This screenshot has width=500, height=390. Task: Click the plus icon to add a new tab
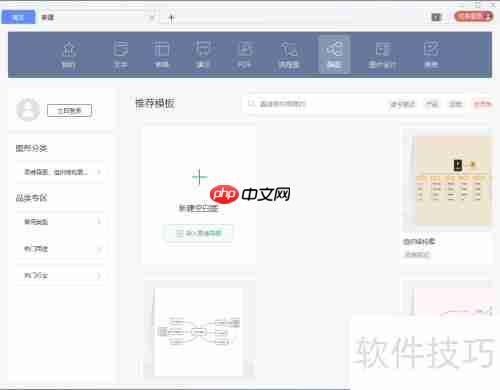click(171, 18)
